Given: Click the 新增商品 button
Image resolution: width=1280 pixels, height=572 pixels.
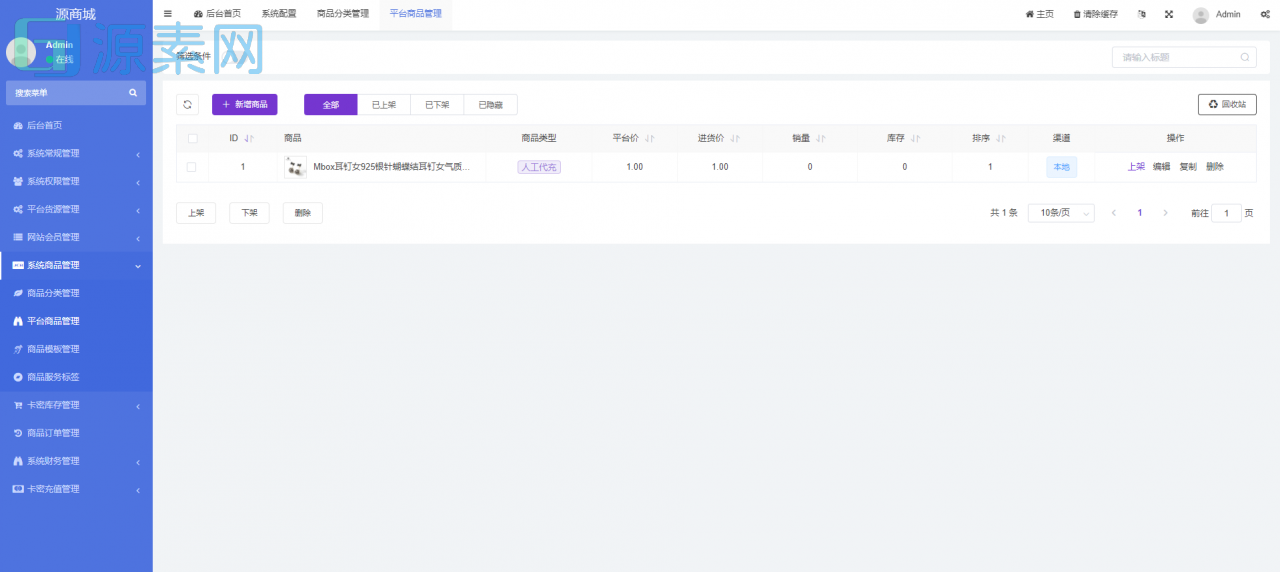Looking at the screenshot, I should coord(244,104).
